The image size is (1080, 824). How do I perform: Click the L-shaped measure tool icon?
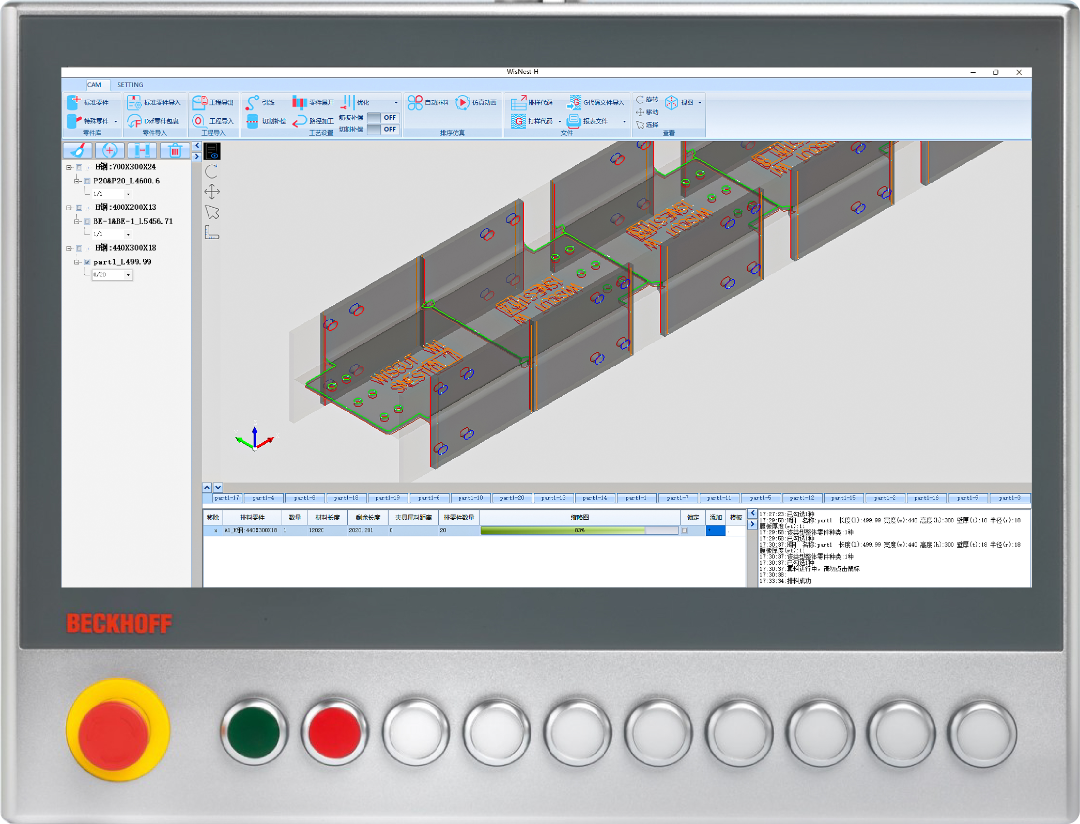pos(211,232)
